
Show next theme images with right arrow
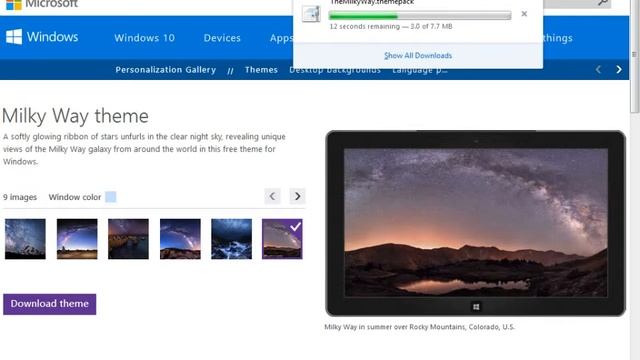pyautogui.click(x=298, y=196)
